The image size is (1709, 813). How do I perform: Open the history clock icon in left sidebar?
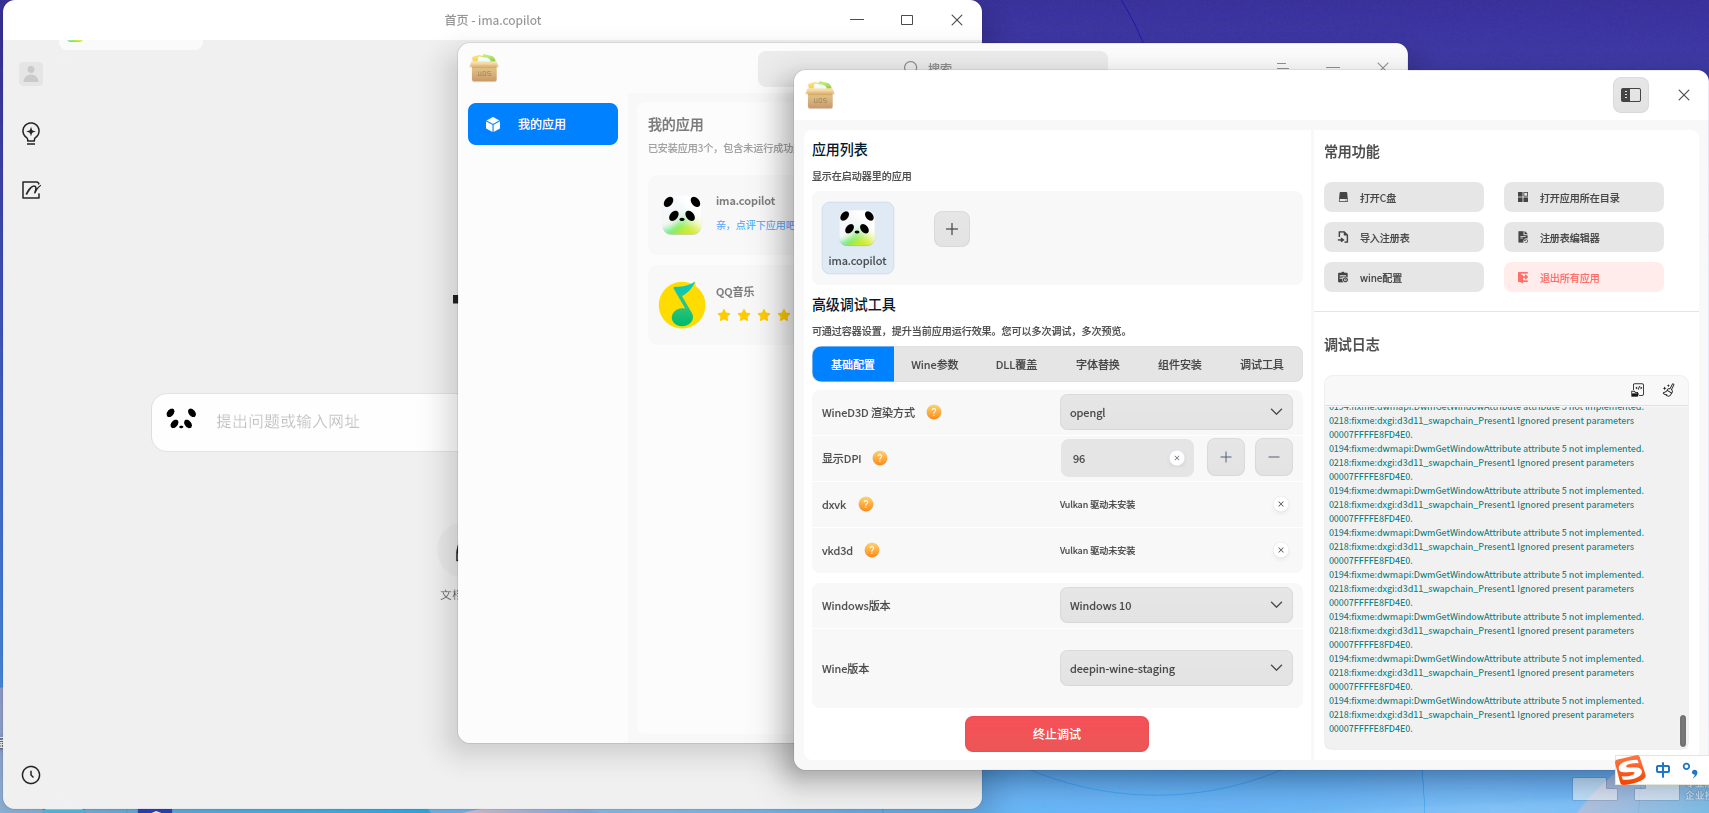point(31,775)
